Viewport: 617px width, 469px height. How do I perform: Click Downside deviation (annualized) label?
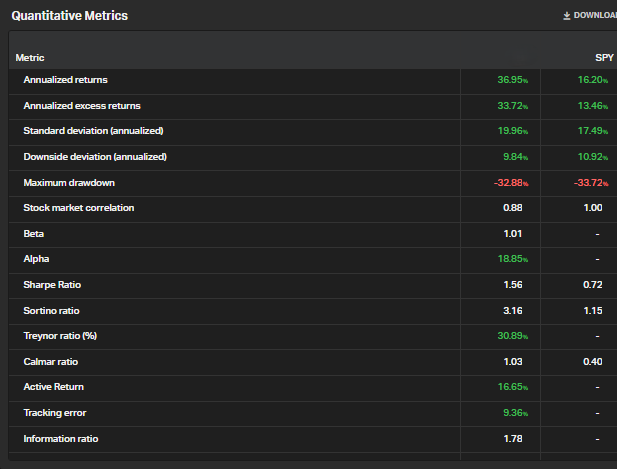pos(95,157)
